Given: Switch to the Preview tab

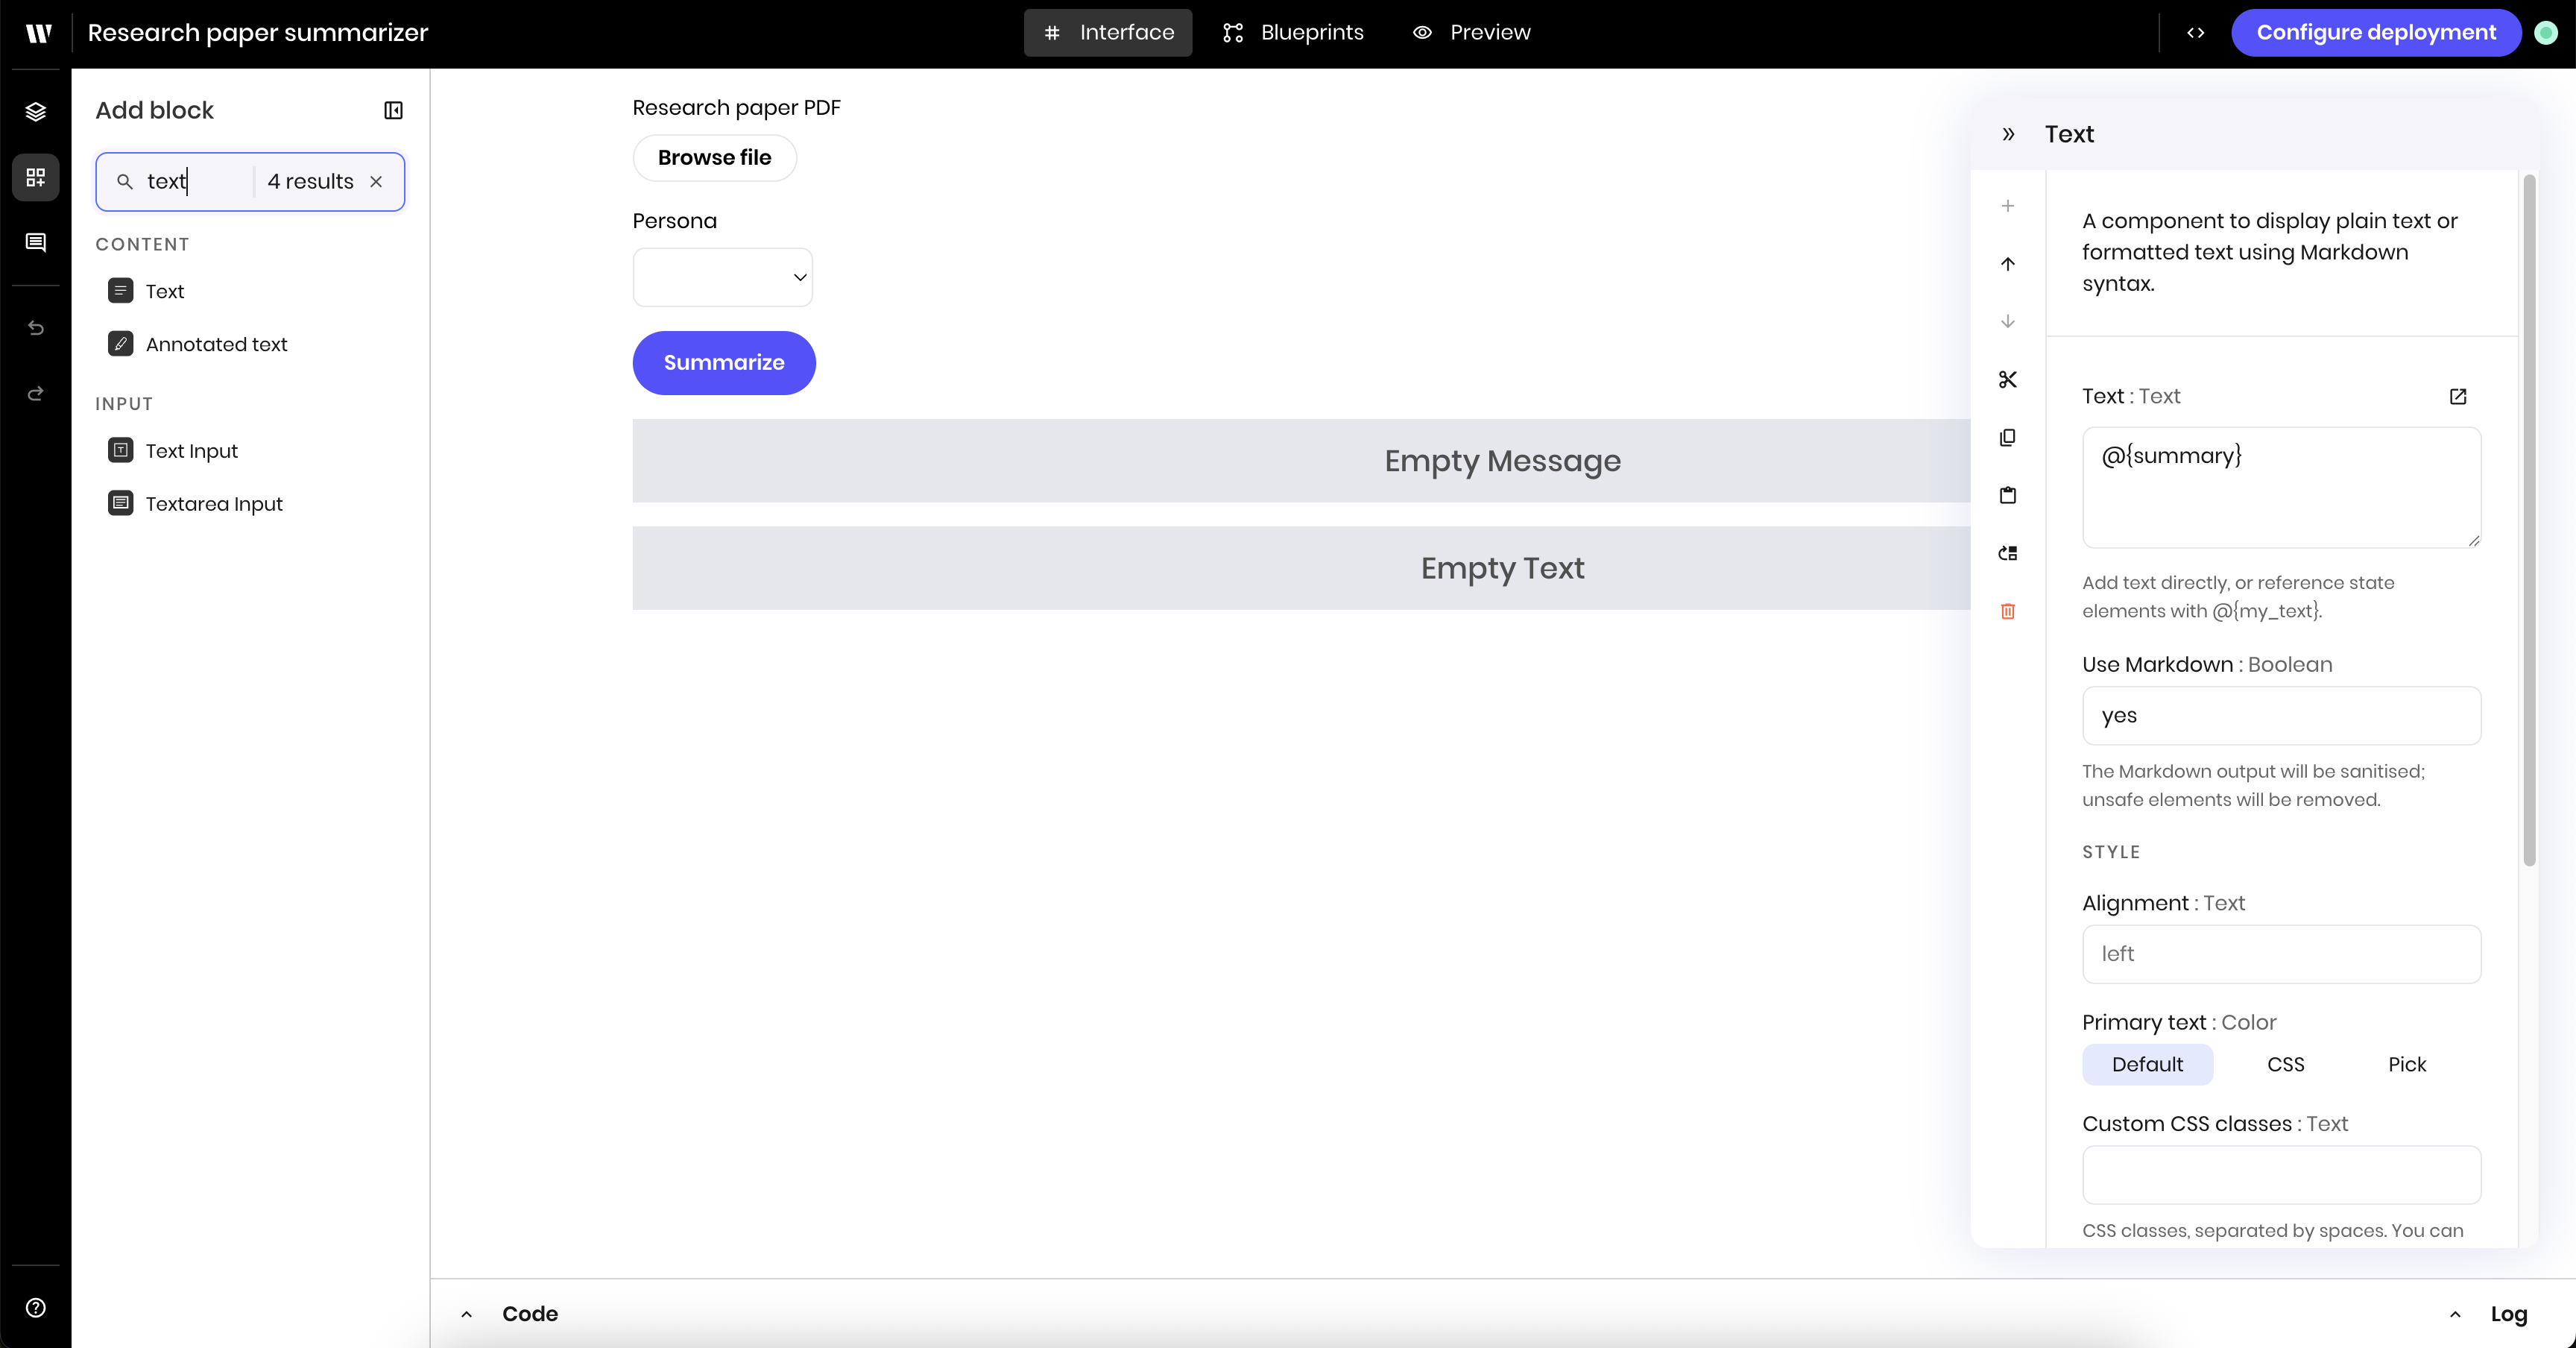Looking at the screenshot, I should click(x=1471, y=32).
